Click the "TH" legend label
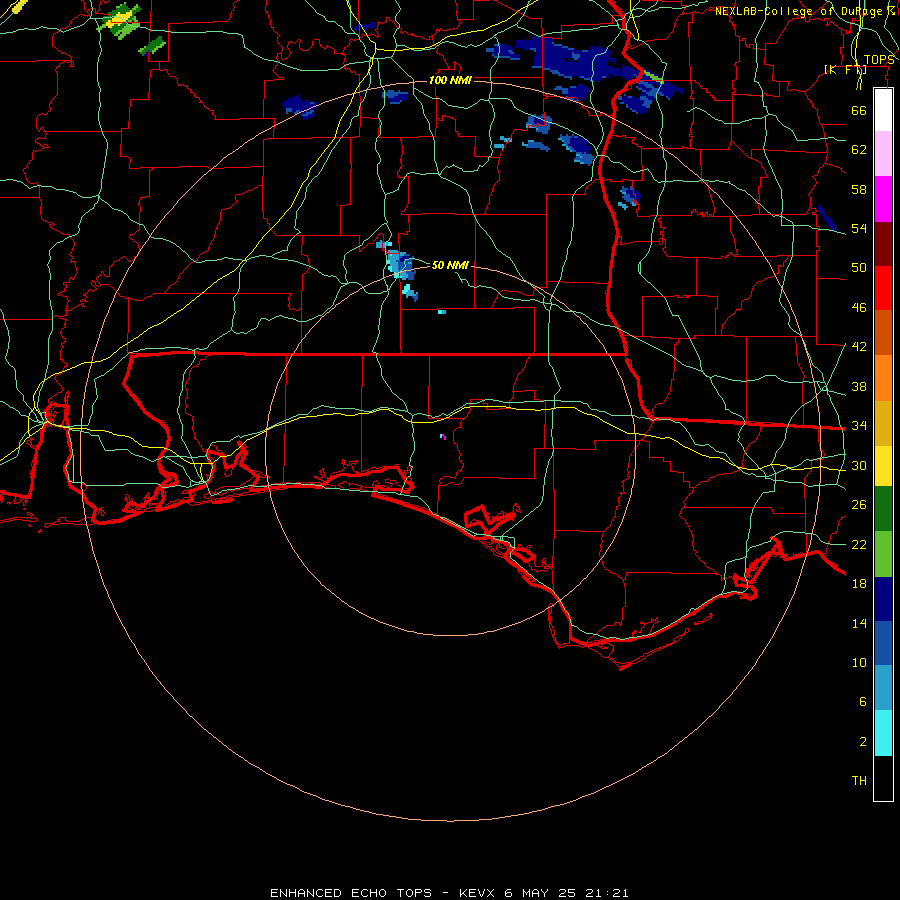900x900 pixels. click(859, 781)
